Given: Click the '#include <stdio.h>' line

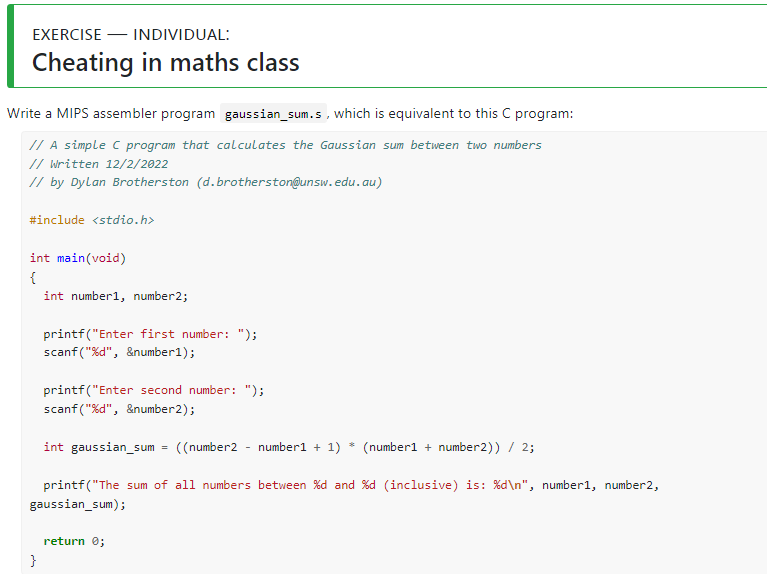Looking at the screenshot, I should pos(91,220).
